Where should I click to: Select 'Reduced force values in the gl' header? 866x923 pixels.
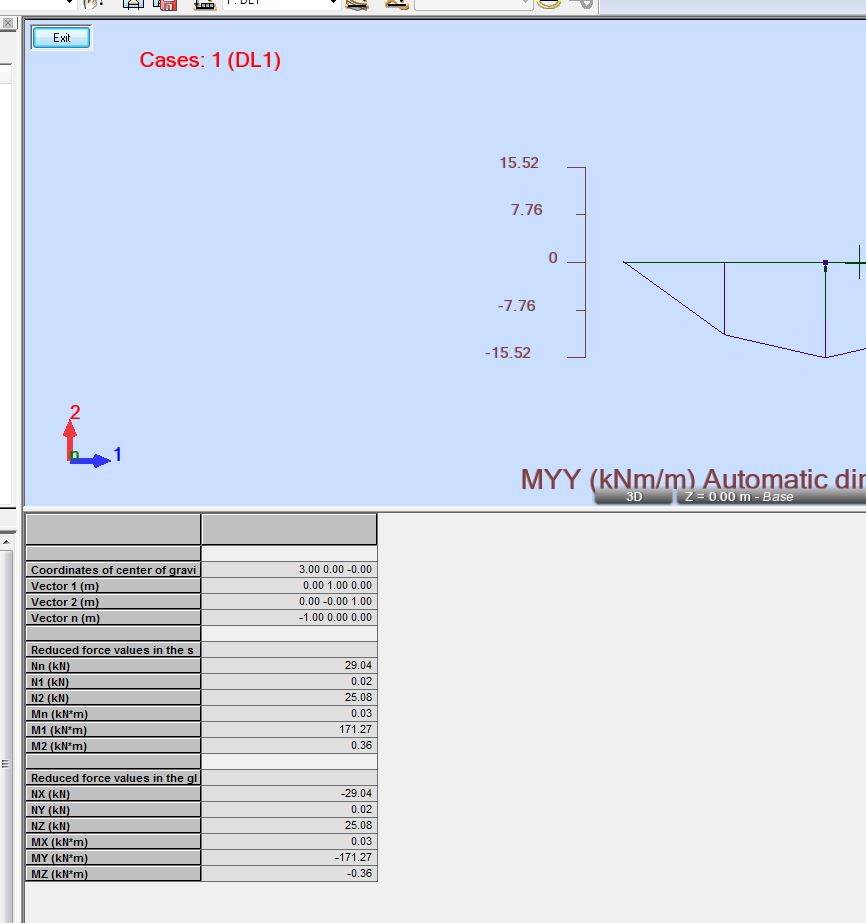[113, 778]
